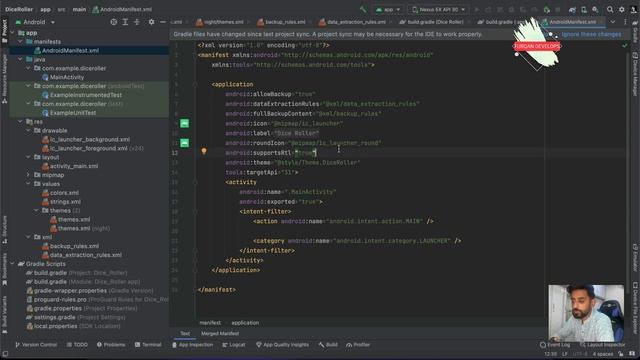Click the account avatar icon at top right
The width and height of the screenshot is (640, 360).
pyautogui.click(x=633, y=9)
